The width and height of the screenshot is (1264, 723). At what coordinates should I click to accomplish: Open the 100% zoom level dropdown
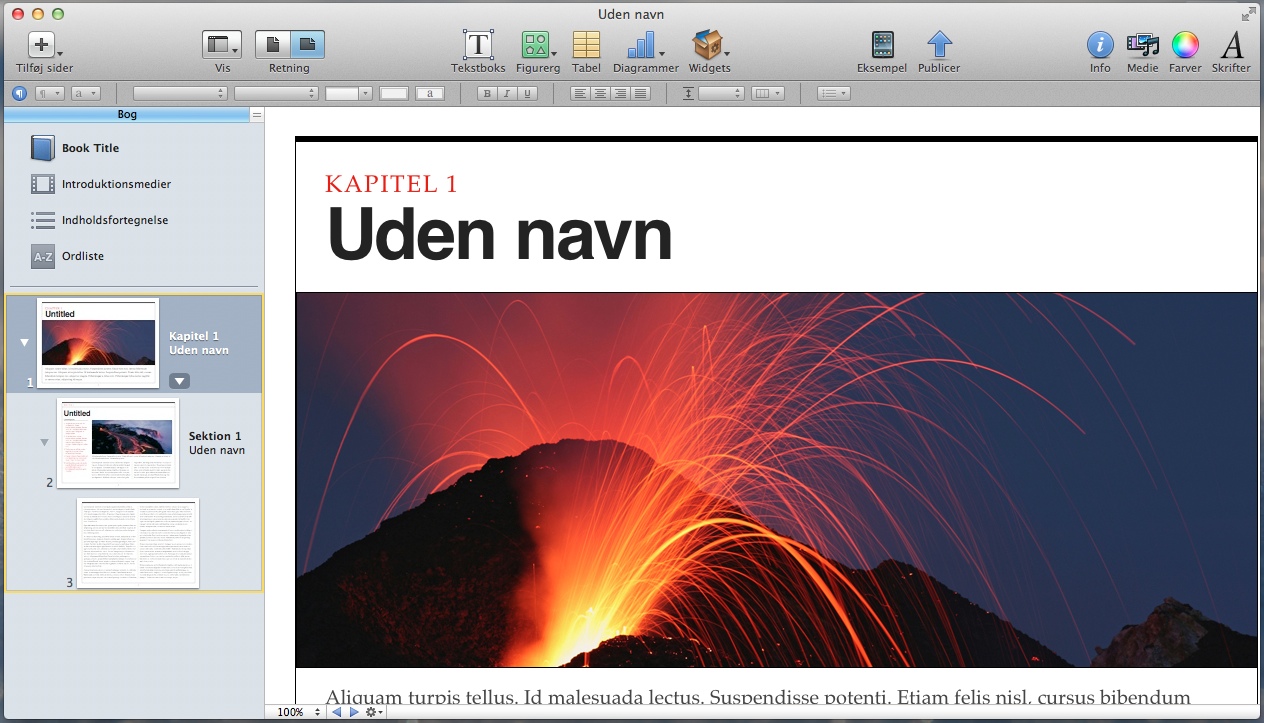298,712
